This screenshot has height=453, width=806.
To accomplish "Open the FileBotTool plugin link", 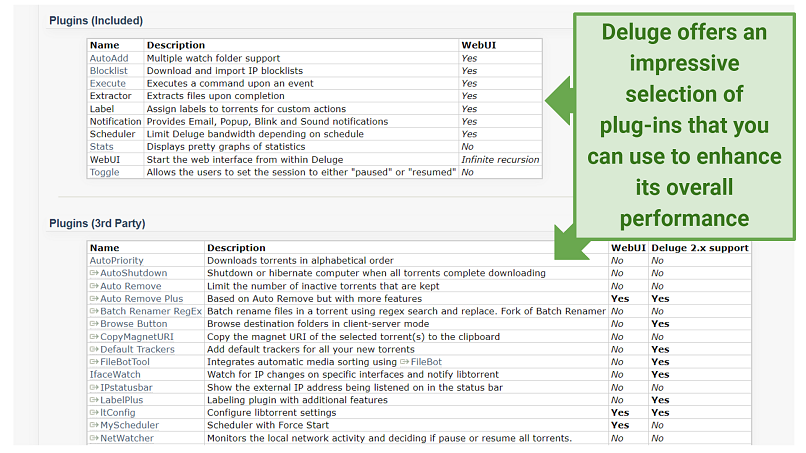I will 125,362.
